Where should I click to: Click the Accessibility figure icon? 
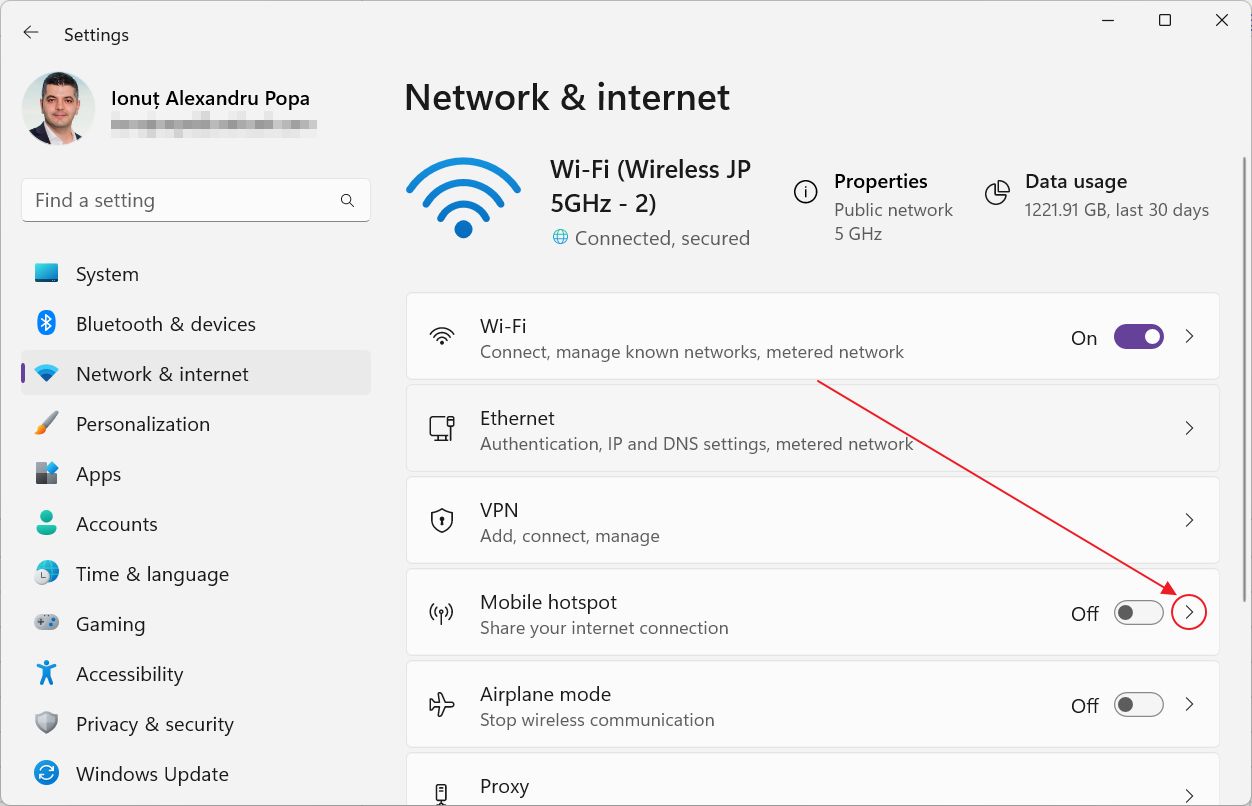coord(46,673)
